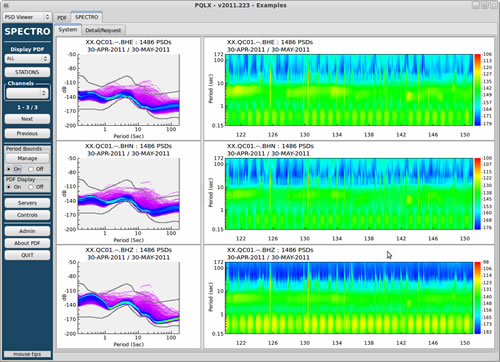Select the SPECTRO tab
The width and height of the screenshot is (500, 362).
86,17
